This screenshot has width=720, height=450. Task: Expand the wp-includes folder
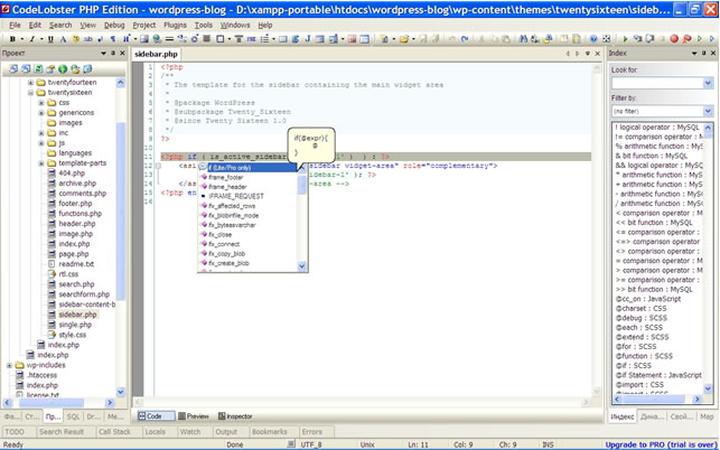pyautogui.click(x=9, y=366)
